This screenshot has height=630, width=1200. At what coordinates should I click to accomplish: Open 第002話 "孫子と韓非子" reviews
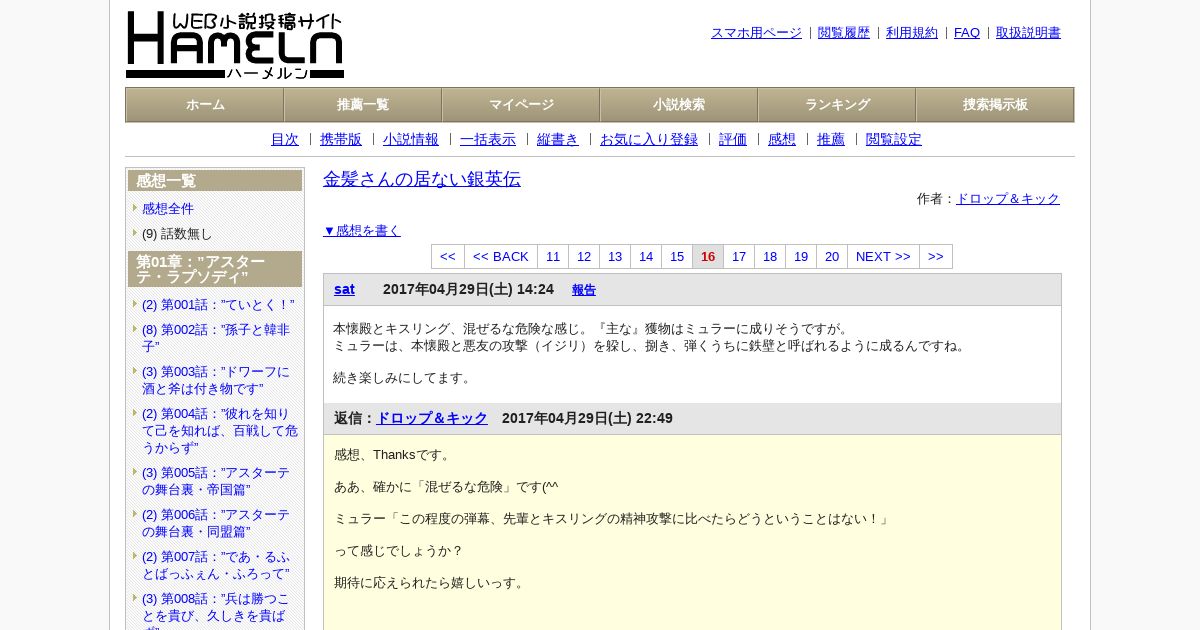click(x=216, y=338)
